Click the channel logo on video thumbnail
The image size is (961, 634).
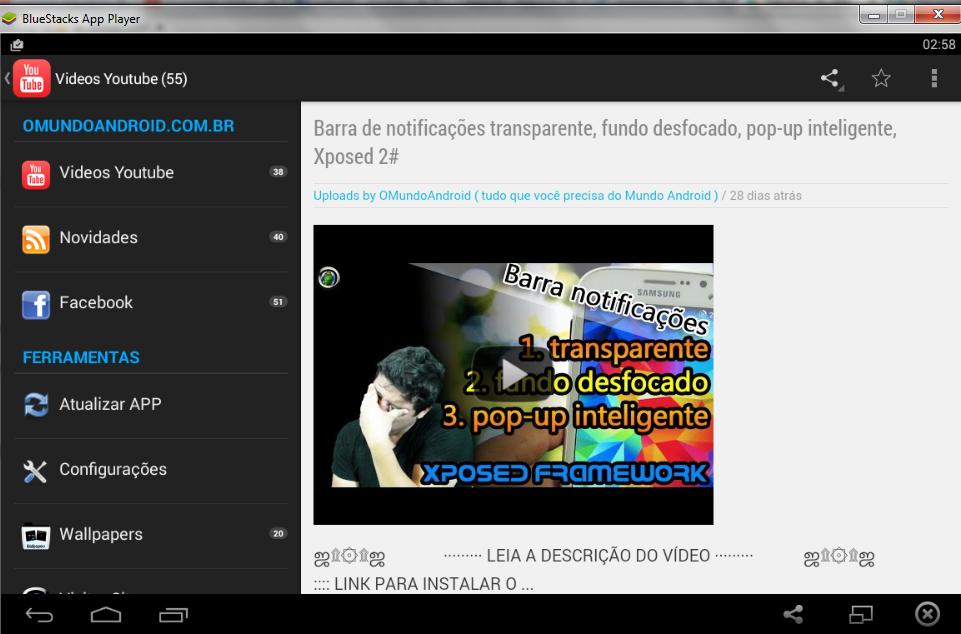tap(329, 278)
